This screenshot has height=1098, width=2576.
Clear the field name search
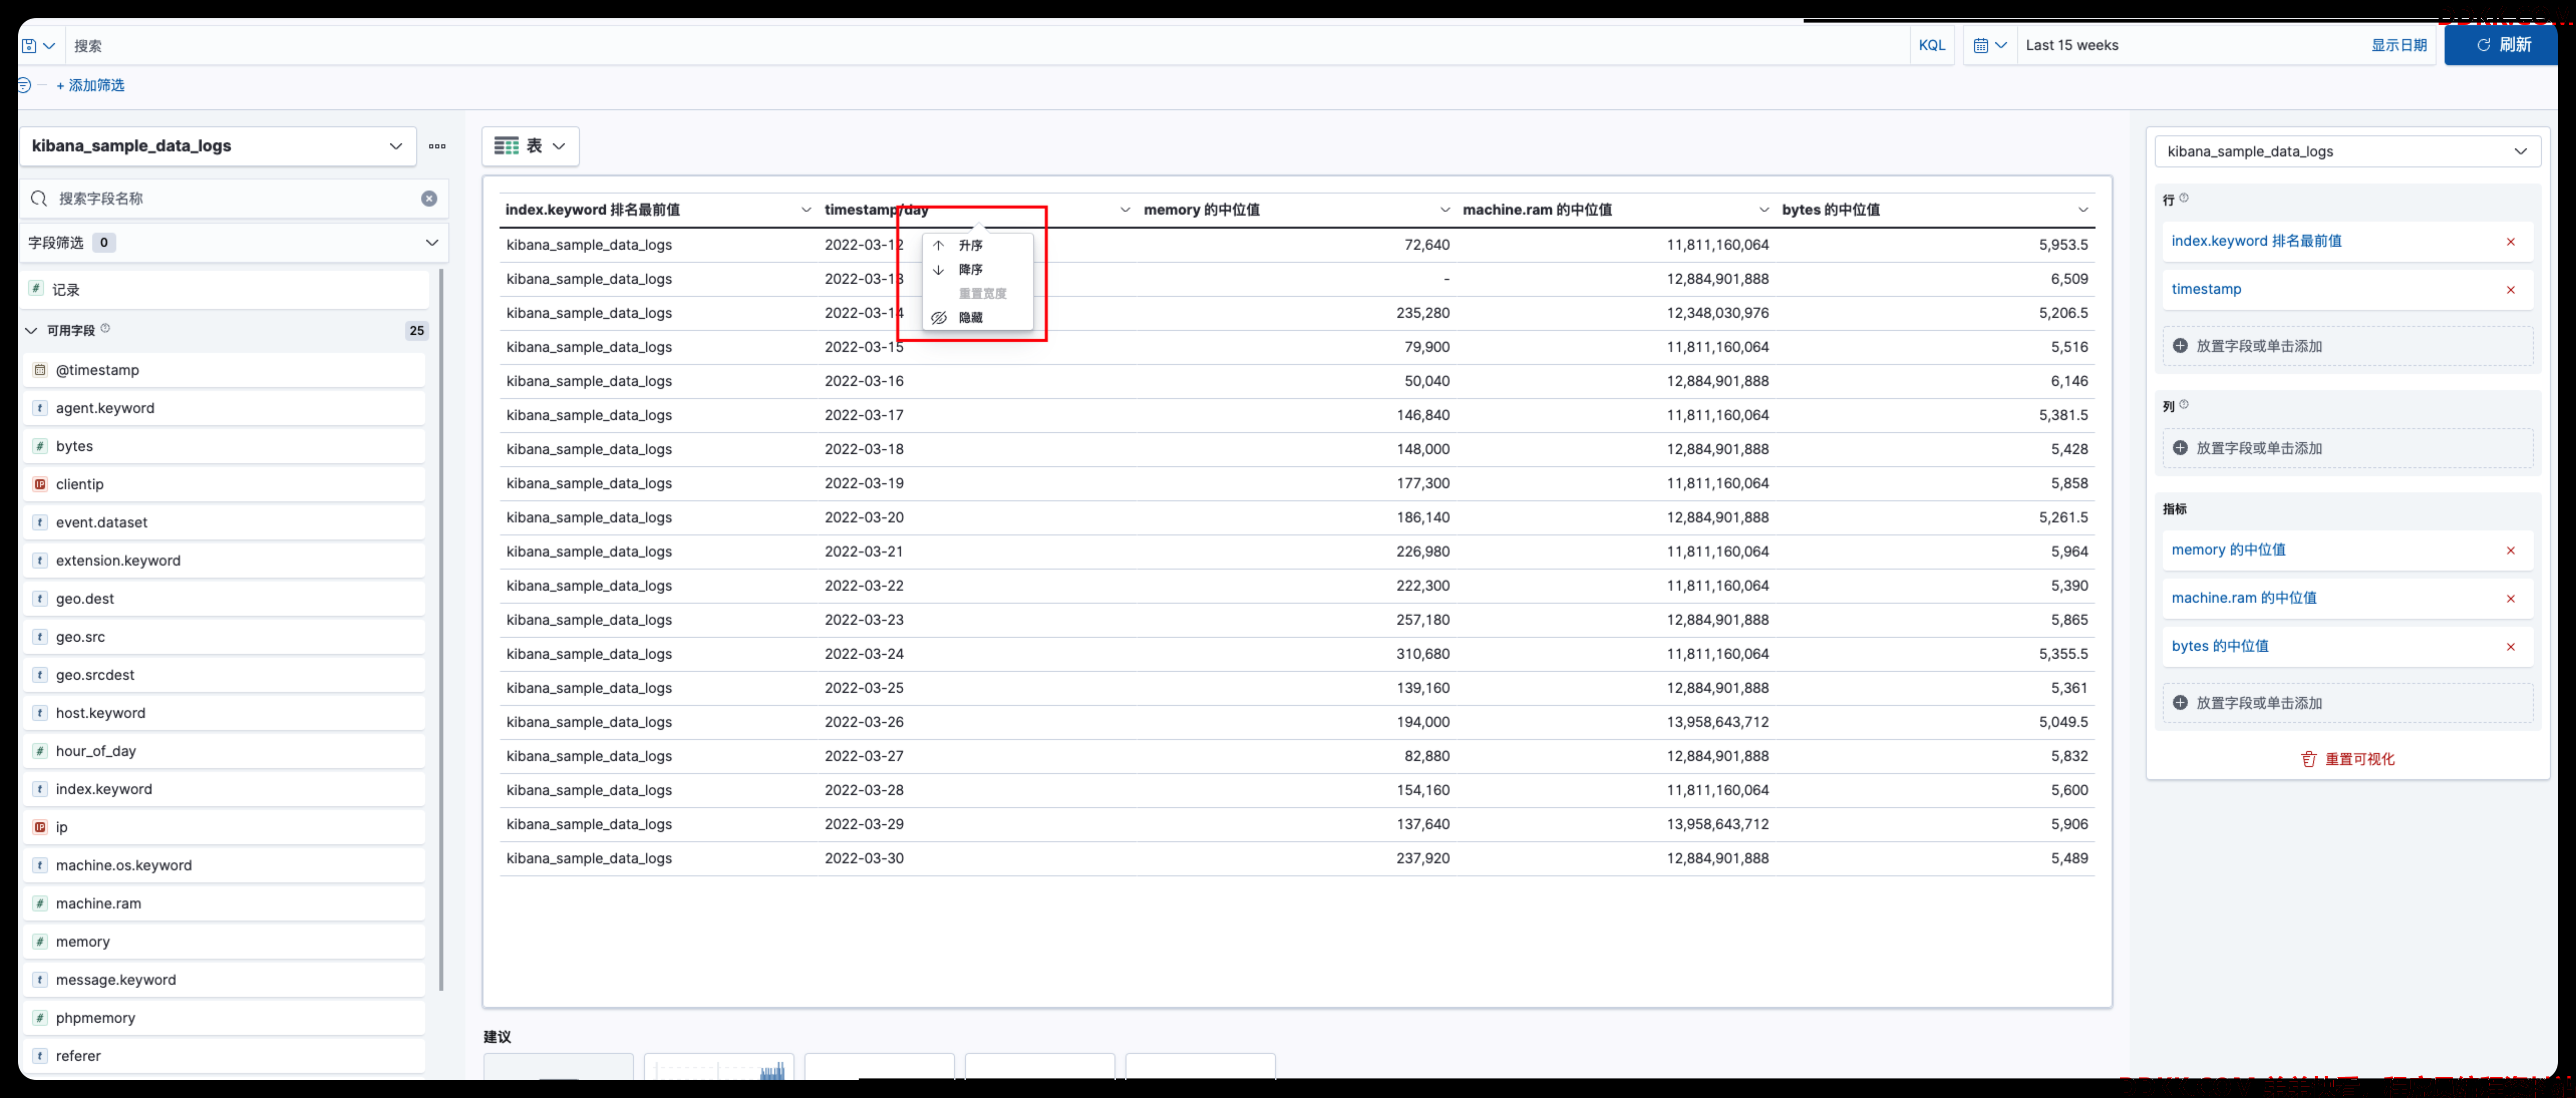[429, 199]
